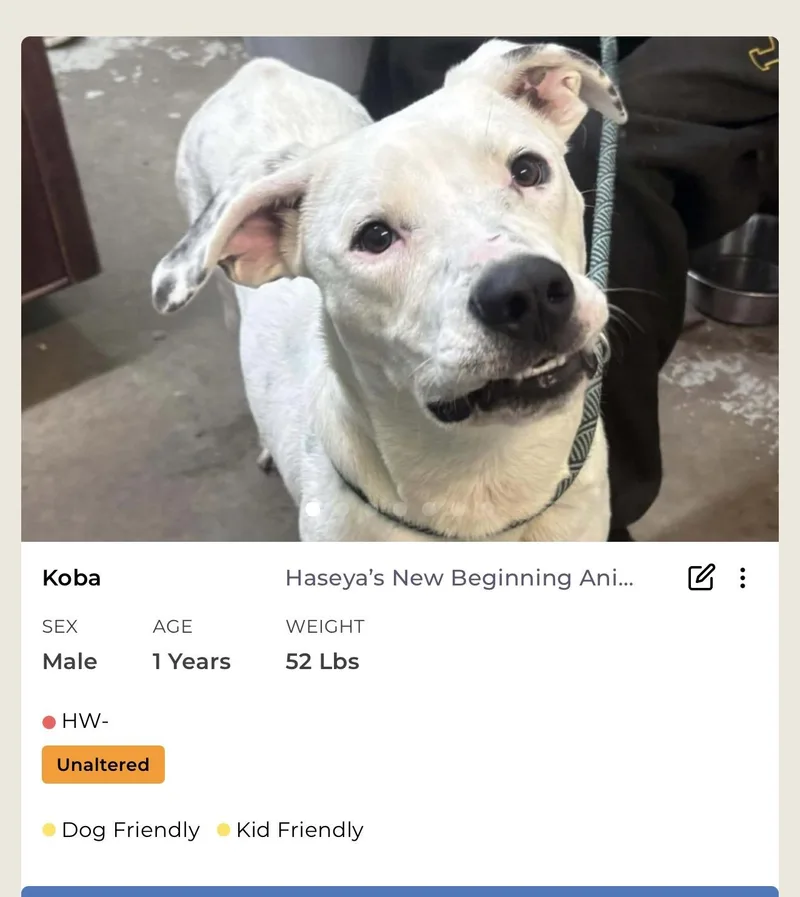Image resolution: width=800 pixels, height=897 pixels.
Task: Click the WEIGHT field heading
Action: pos(324,626)
